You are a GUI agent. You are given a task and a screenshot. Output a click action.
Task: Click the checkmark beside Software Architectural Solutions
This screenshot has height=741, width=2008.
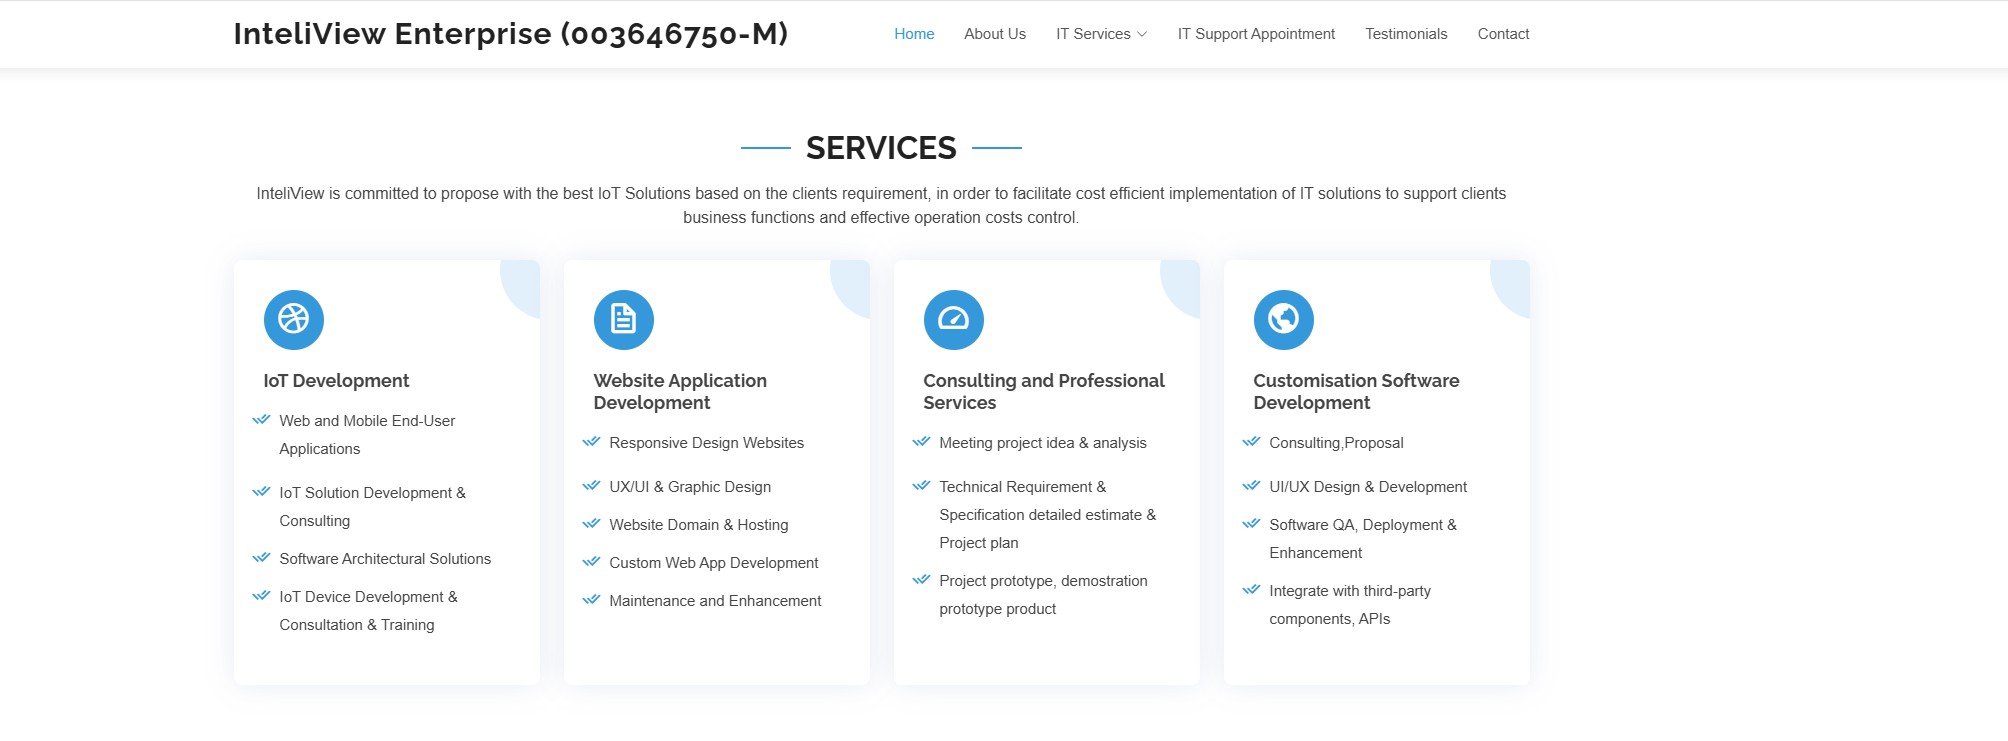point(261,557)
